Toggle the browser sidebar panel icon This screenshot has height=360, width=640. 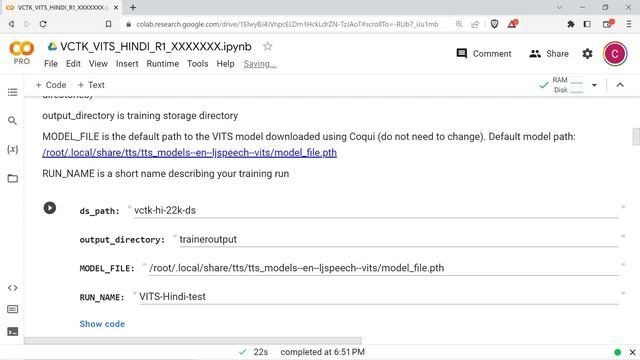click(587, 24)
